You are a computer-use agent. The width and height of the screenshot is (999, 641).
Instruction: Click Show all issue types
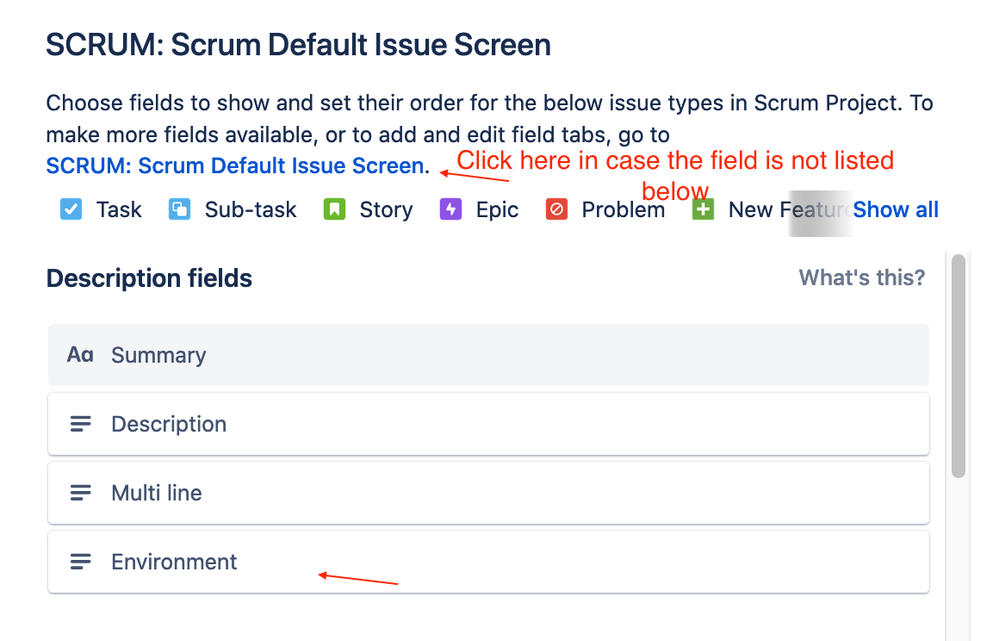[895, 210]
